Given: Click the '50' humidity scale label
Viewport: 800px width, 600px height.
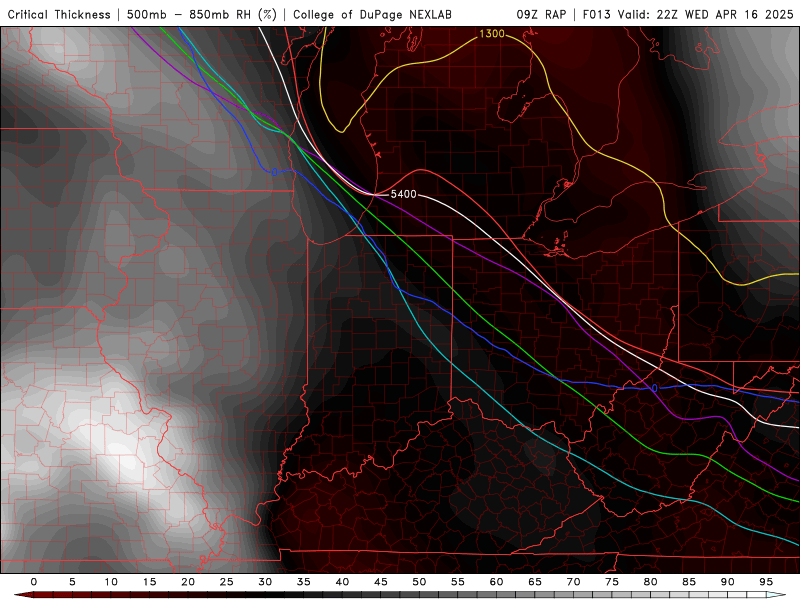Looking at the screenshot, I should (419, 582).
